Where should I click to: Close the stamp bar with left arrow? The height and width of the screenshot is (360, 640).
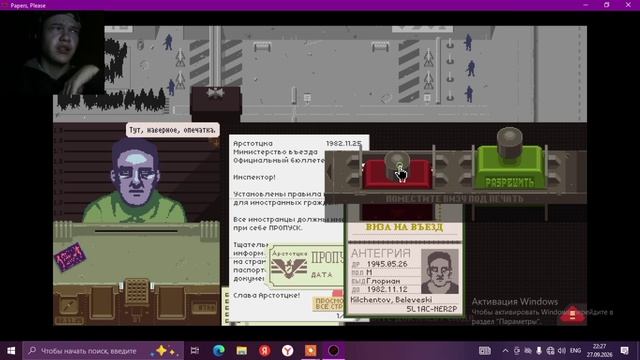[329, 171]
